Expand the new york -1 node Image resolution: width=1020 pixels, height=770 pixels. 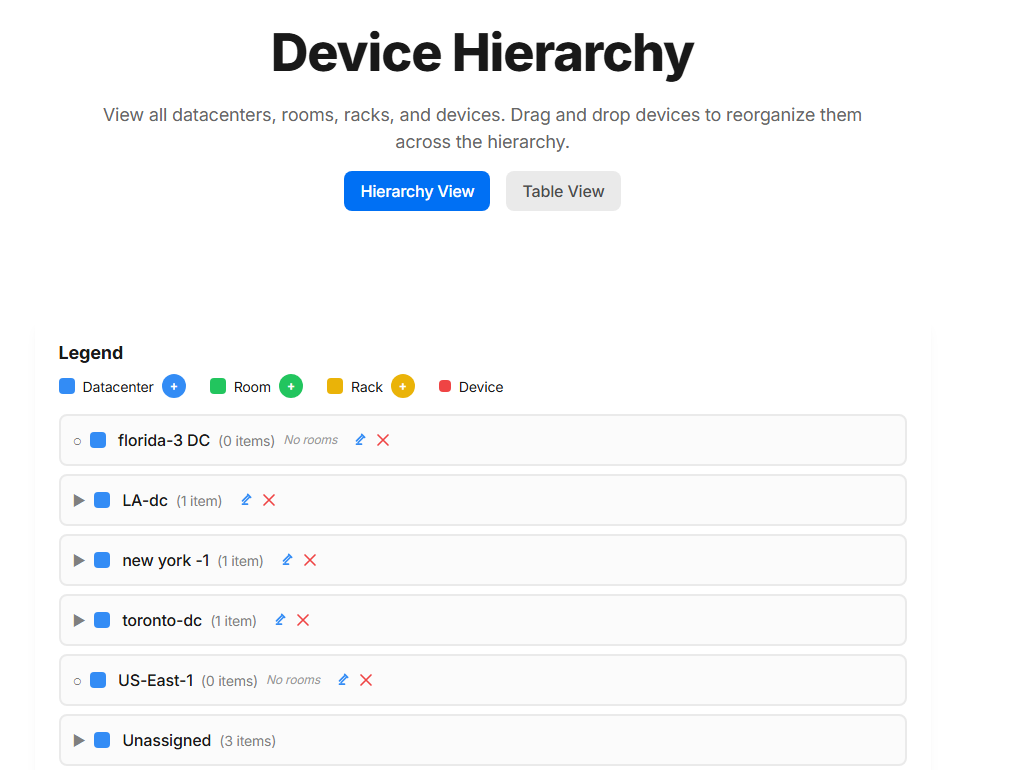pyautogui.click(x=79, y=560)
